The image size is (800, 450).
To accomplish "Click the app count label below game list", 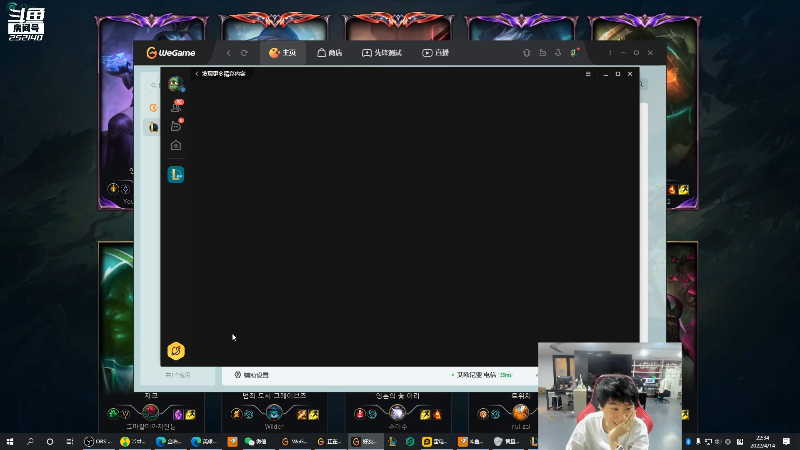I will coord(178,375).
